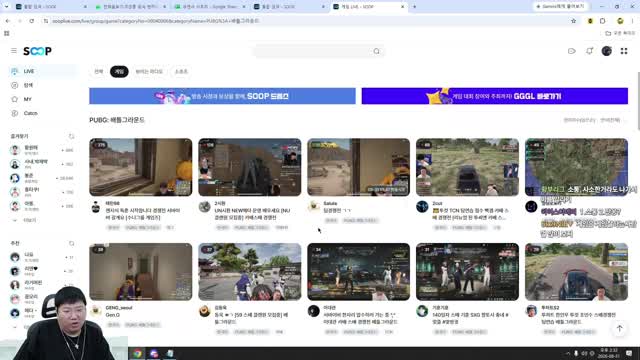Open the sort order dropdown near PUBG heading
Viewport: 640px width, 360px height.
(x=580, y=120)
